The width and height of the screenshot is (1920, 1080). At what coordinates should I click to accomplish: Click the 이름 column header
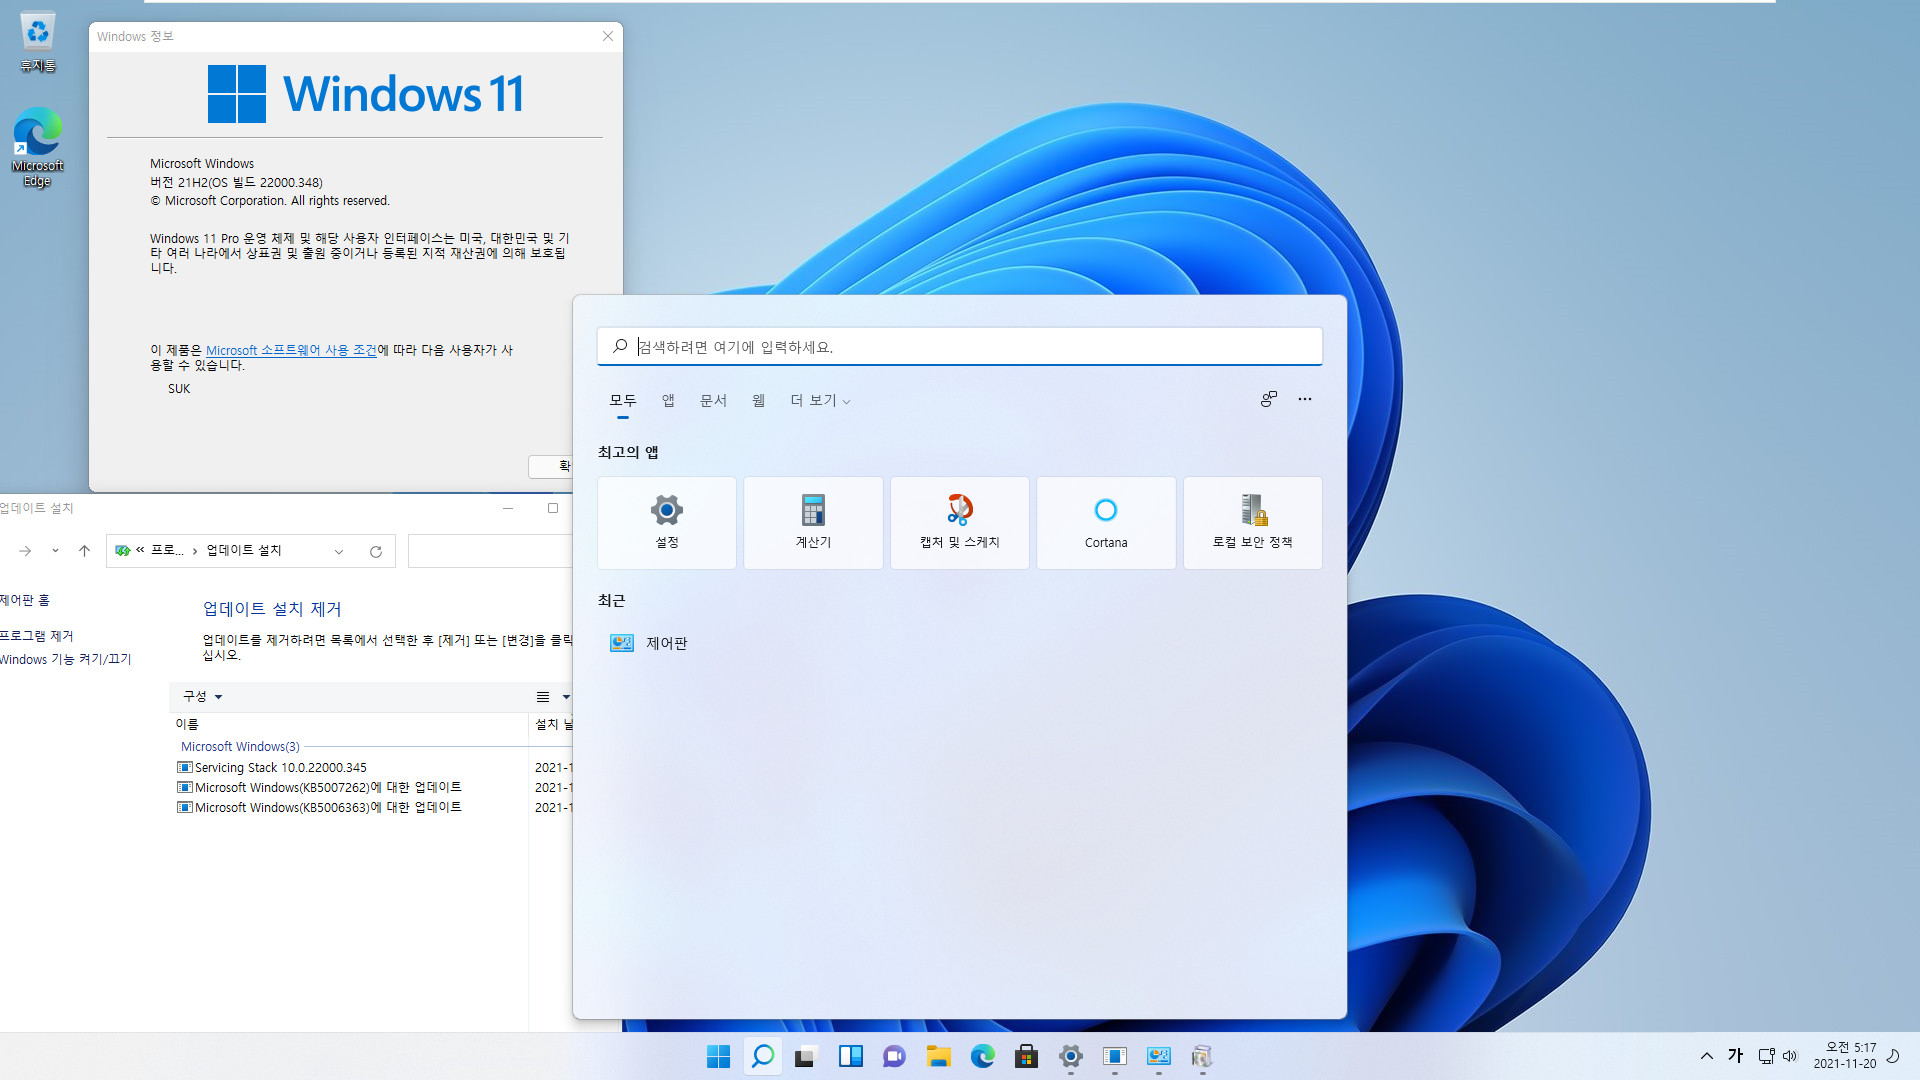350,724
